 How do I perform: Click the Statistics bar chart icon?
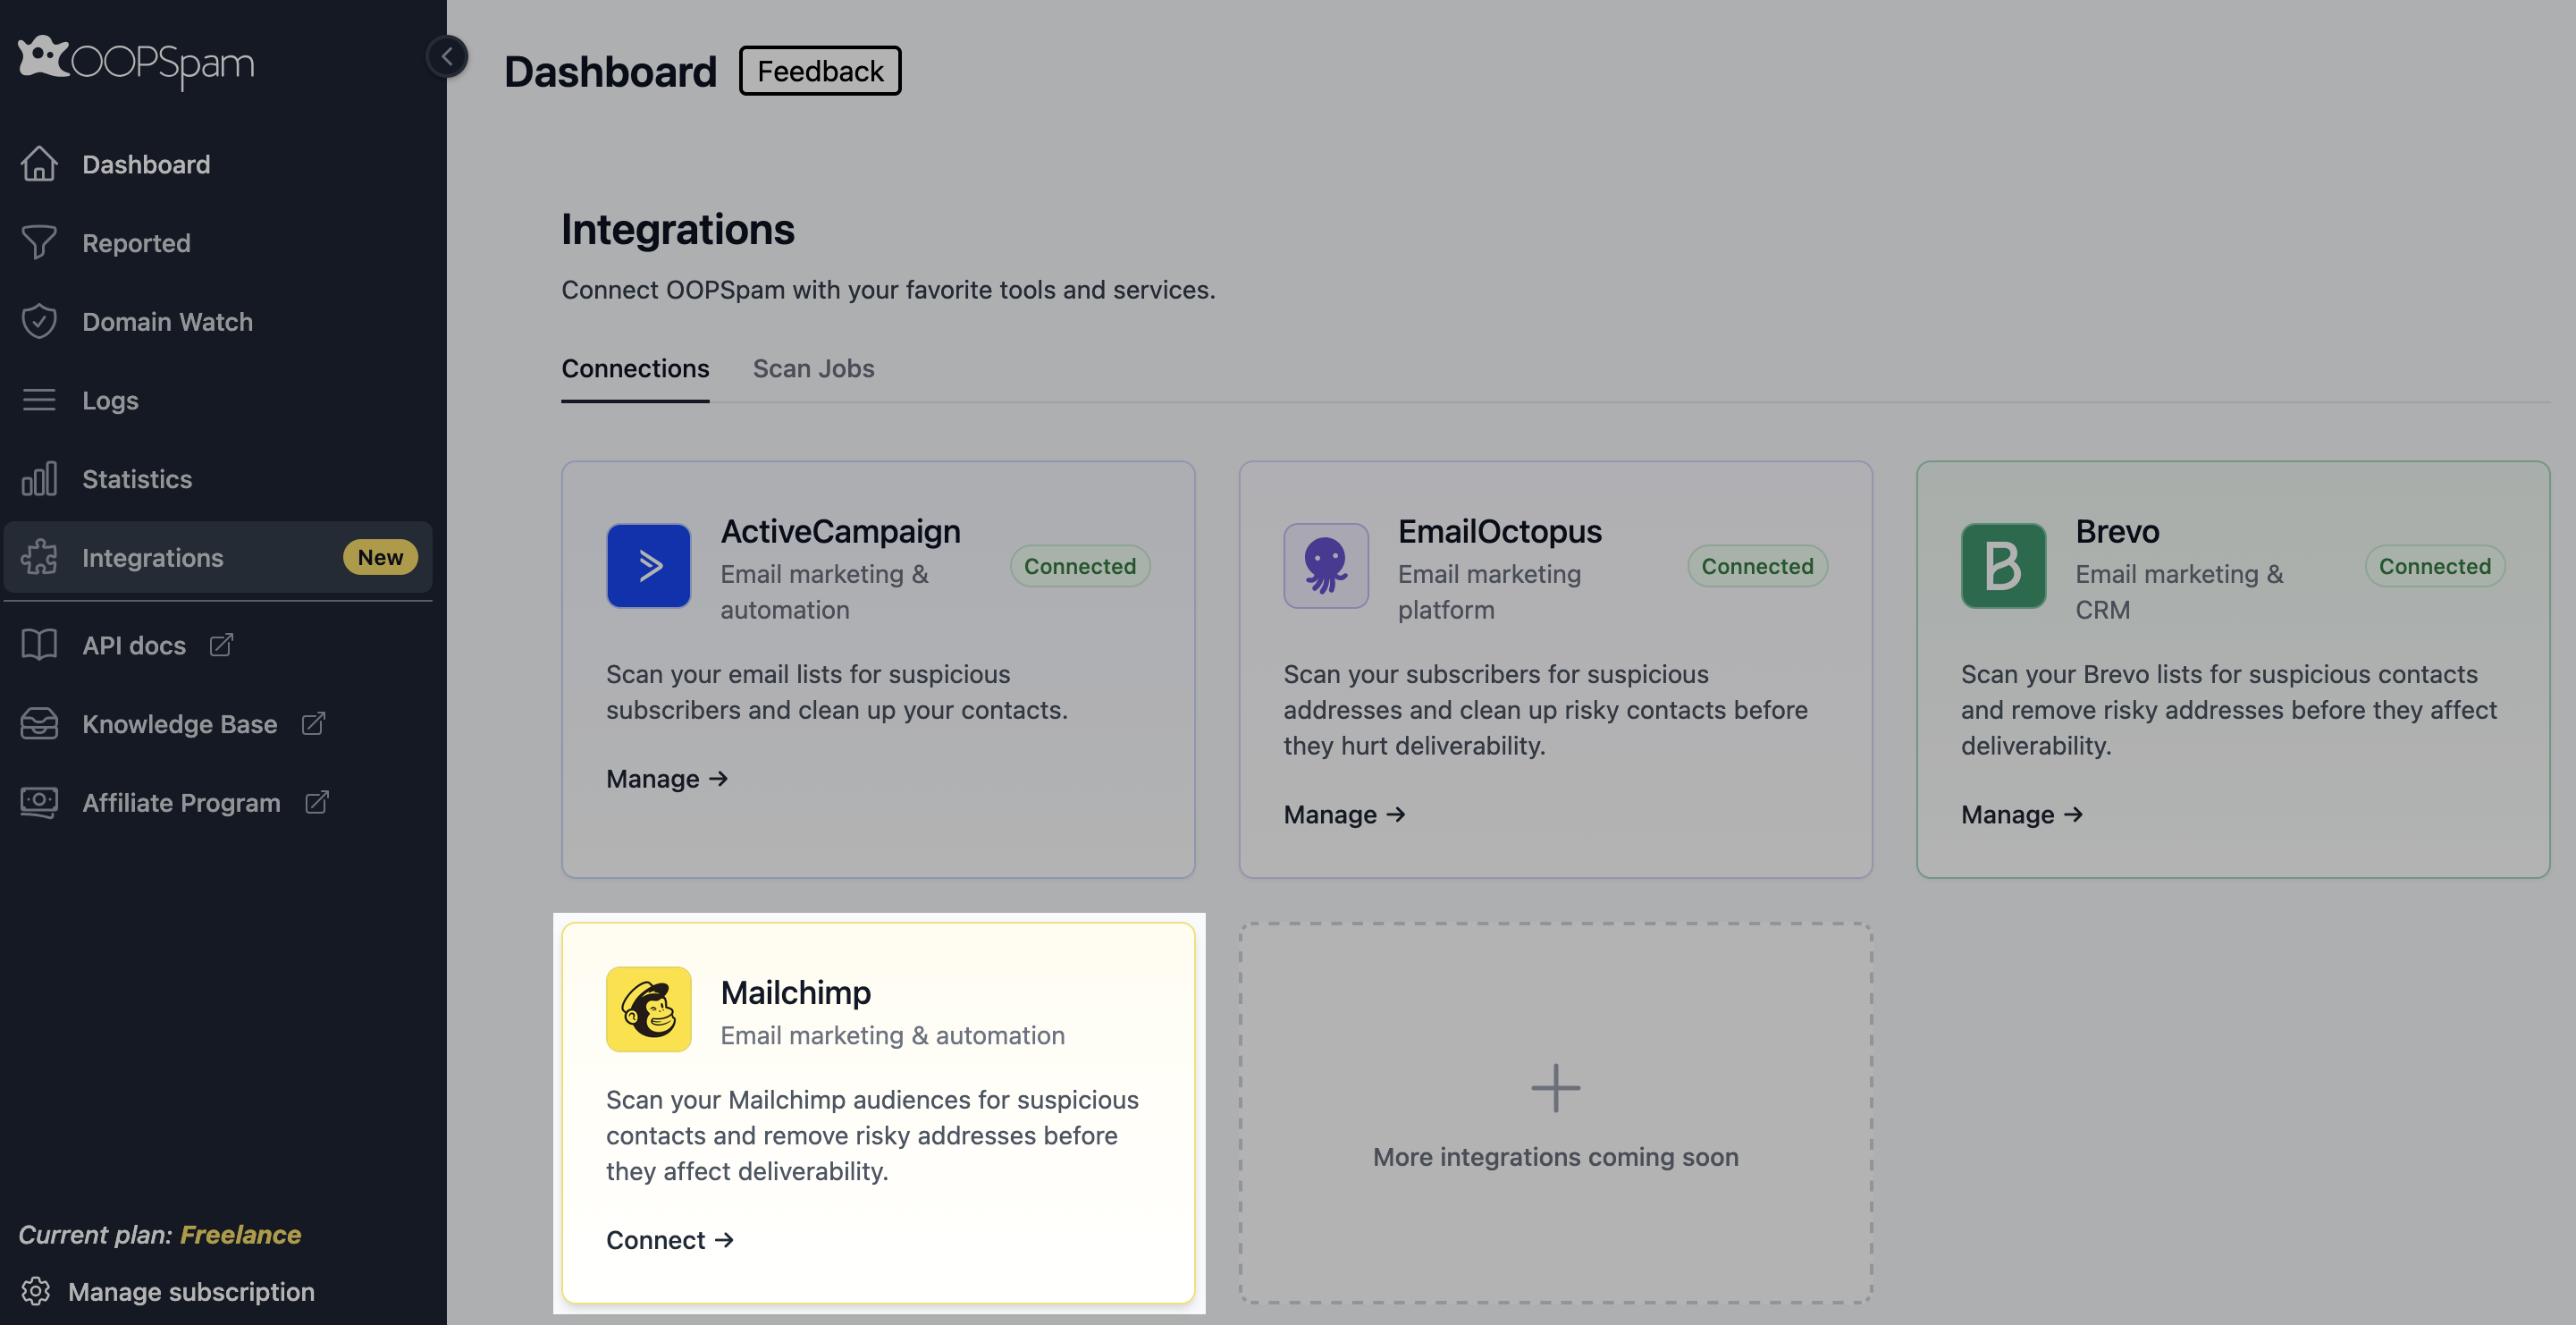(x=39, y=478)
